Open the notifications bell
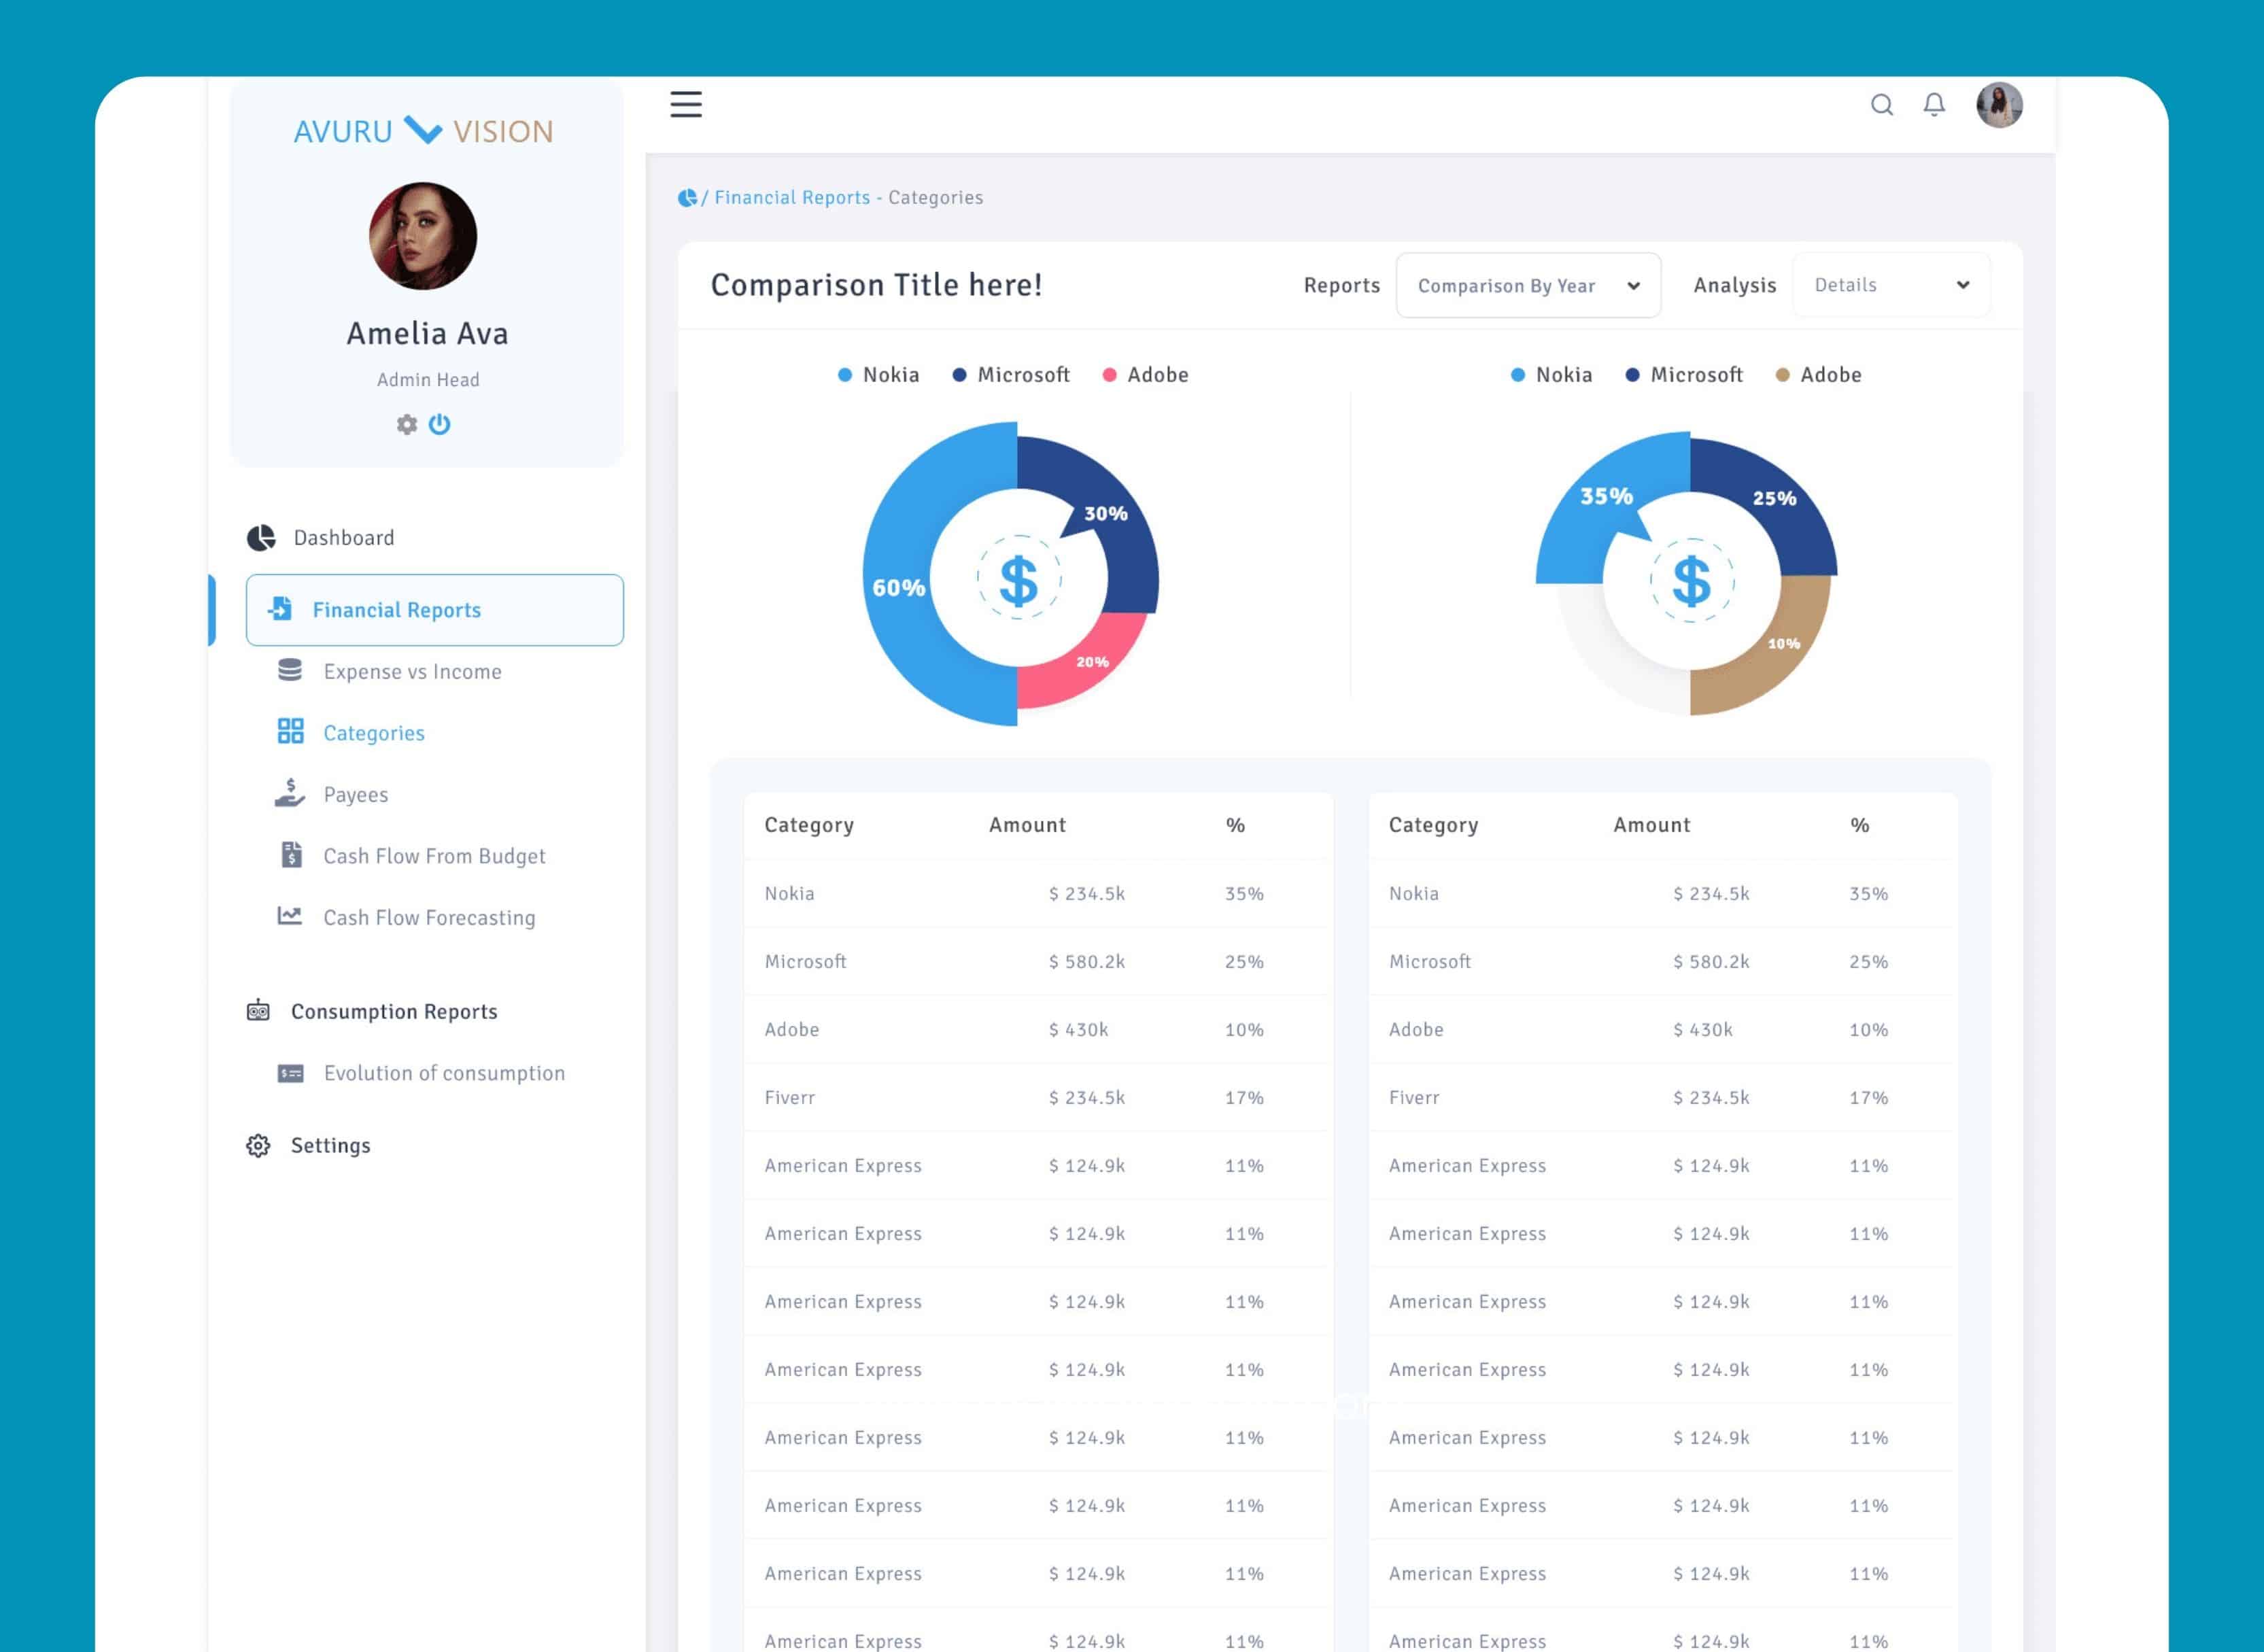This screenshot has height=1652, width=2264. 1934,105
